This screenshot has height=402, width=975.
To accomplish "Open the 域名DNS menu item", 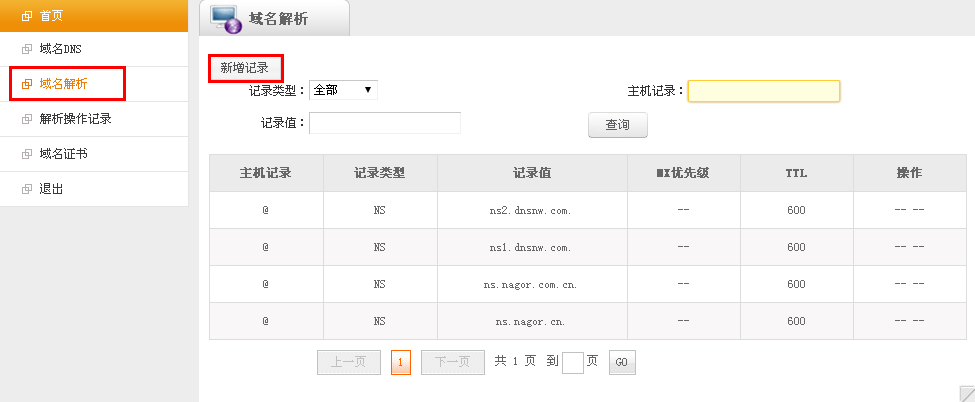I will (94, 49).
